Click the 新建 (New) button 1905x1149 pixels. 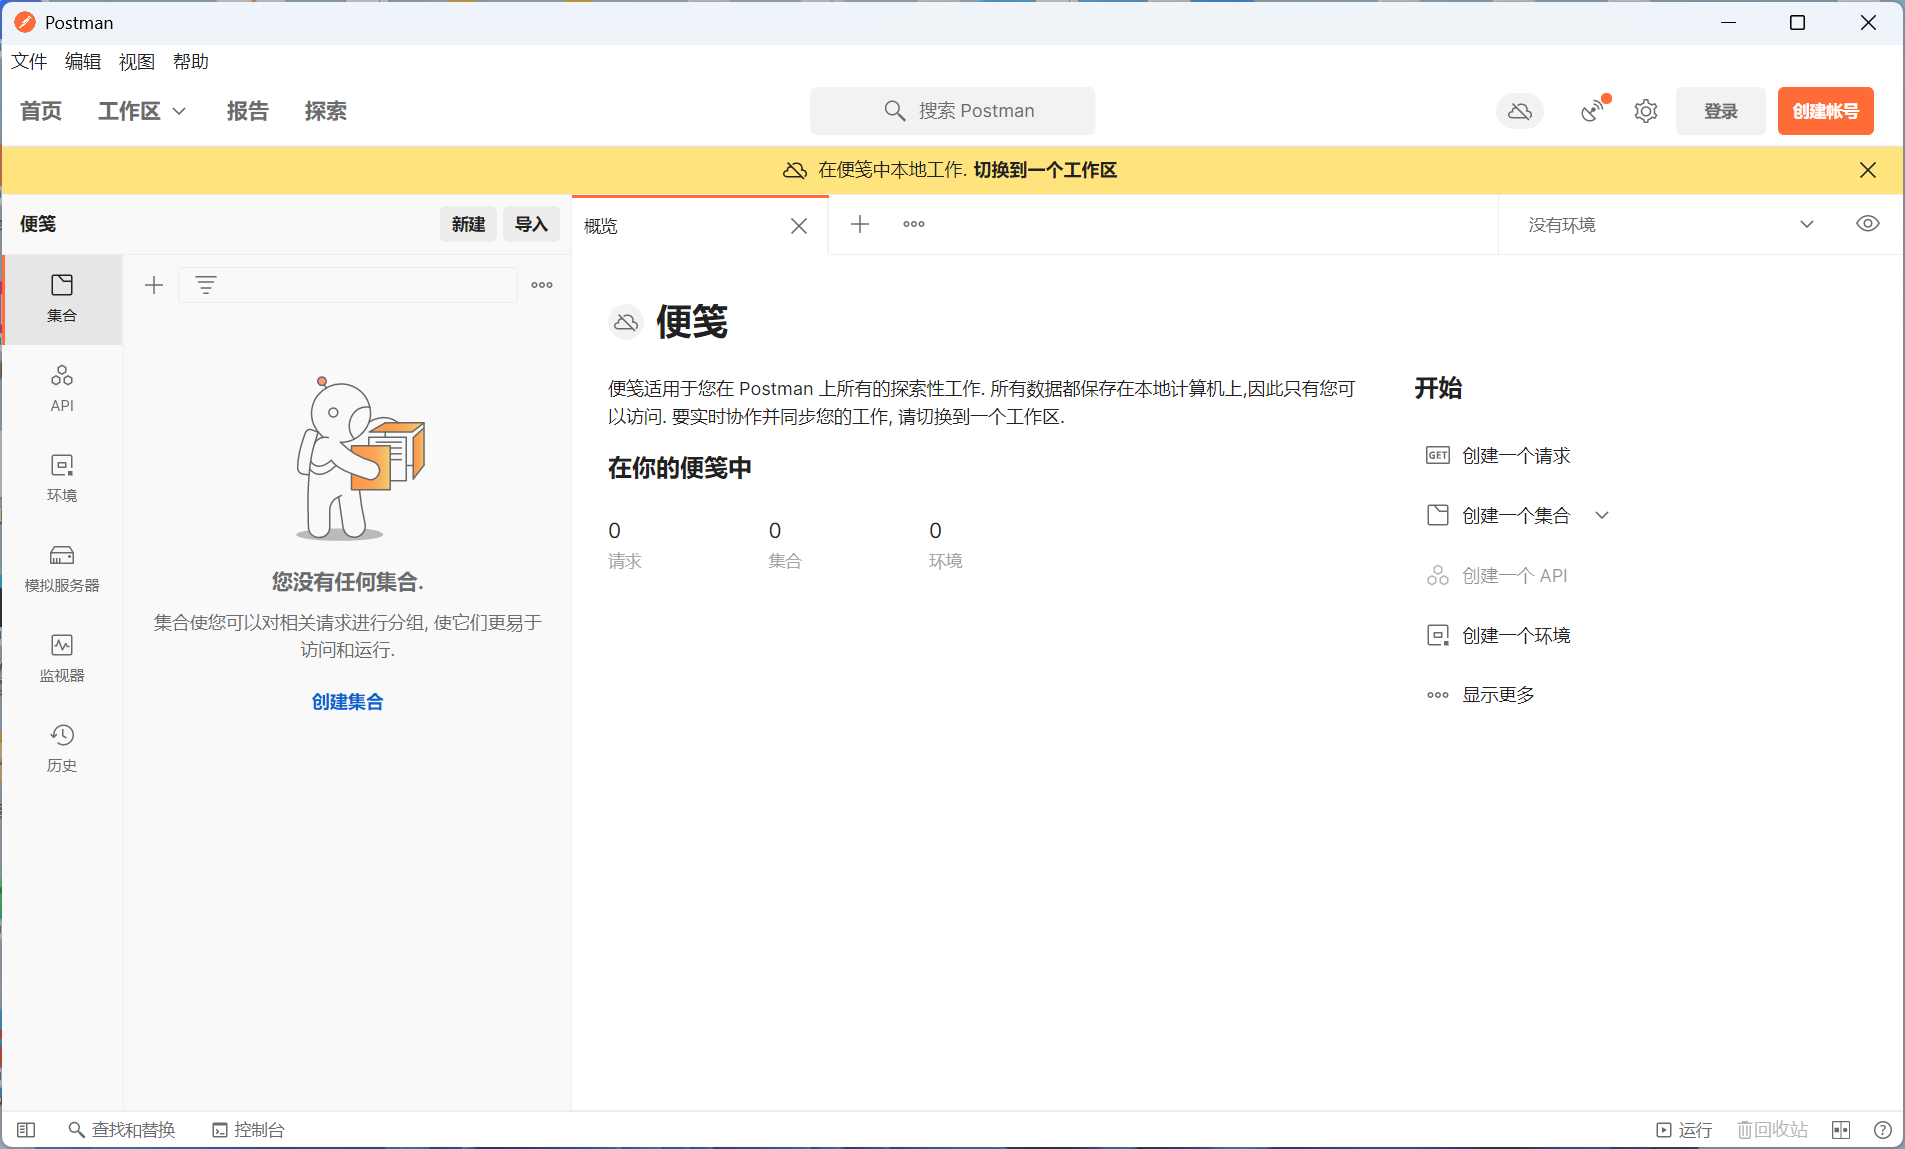pos(468,224)
